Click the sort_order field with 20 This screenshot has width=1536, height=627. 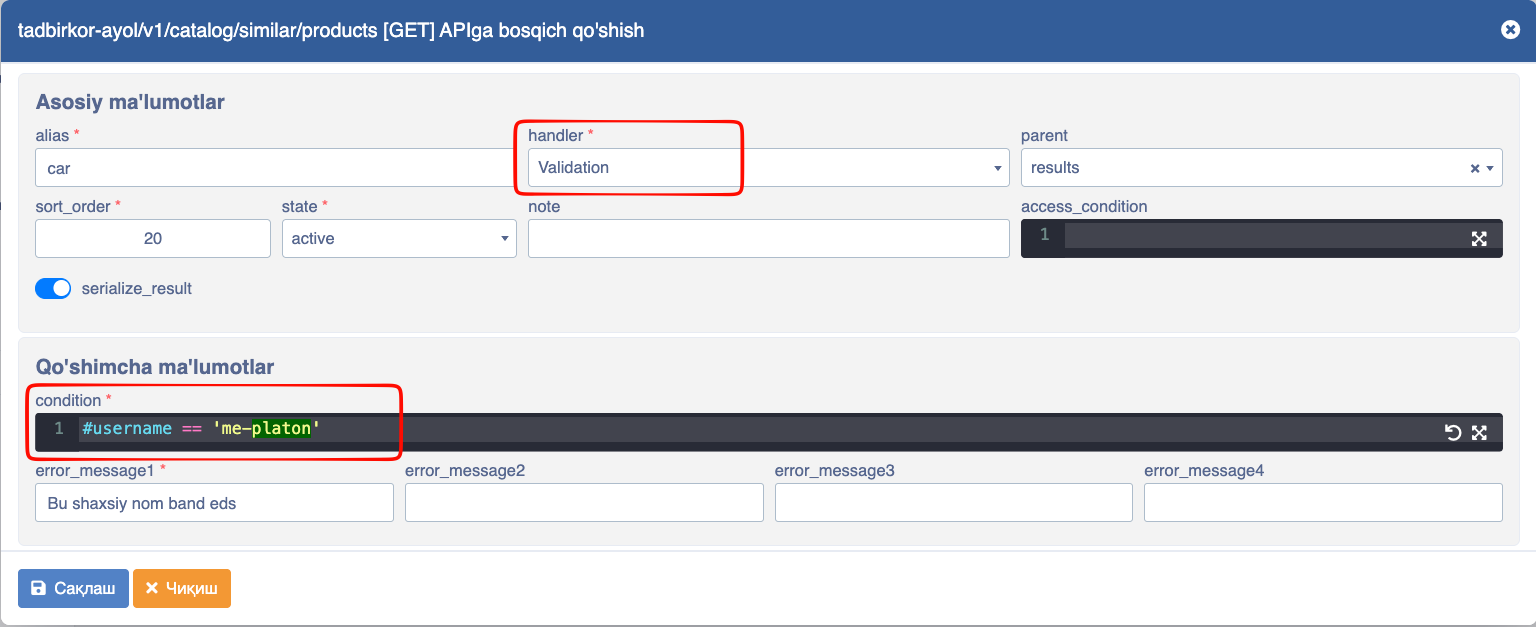(x=153, y=239)
